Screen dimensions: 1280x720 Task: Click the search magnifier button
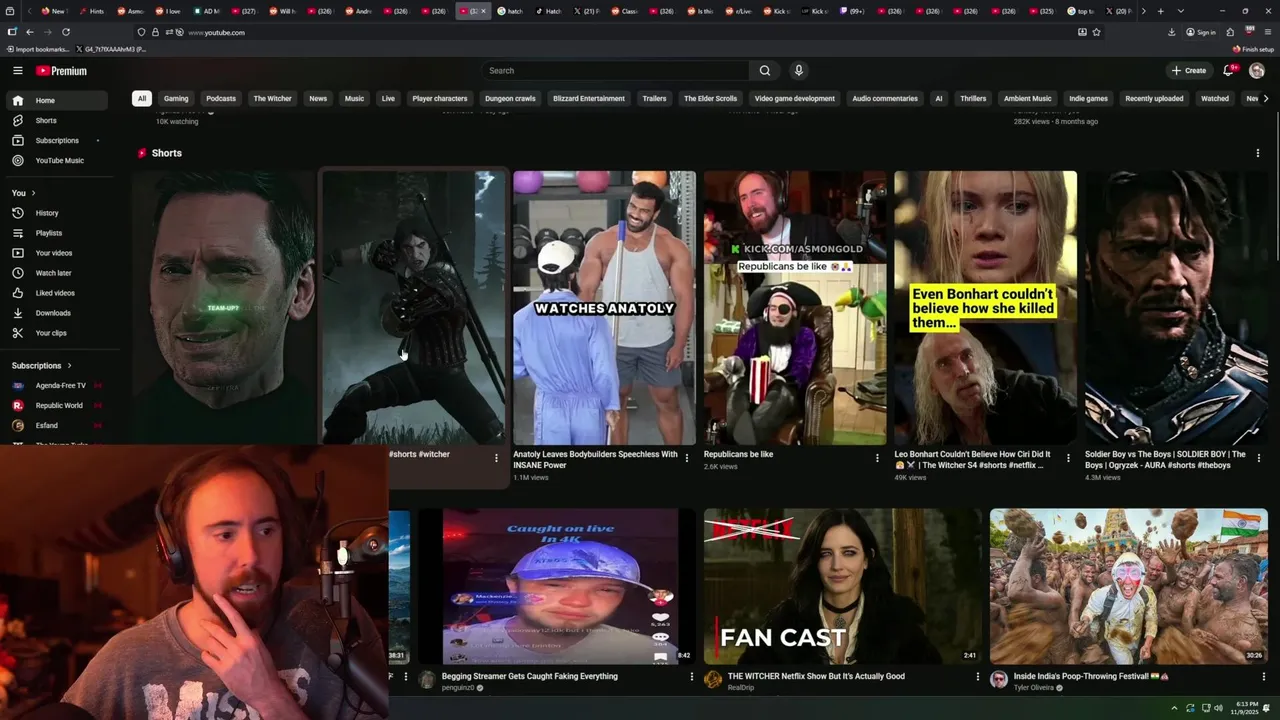pyautogui.click(x=765, y=70)
